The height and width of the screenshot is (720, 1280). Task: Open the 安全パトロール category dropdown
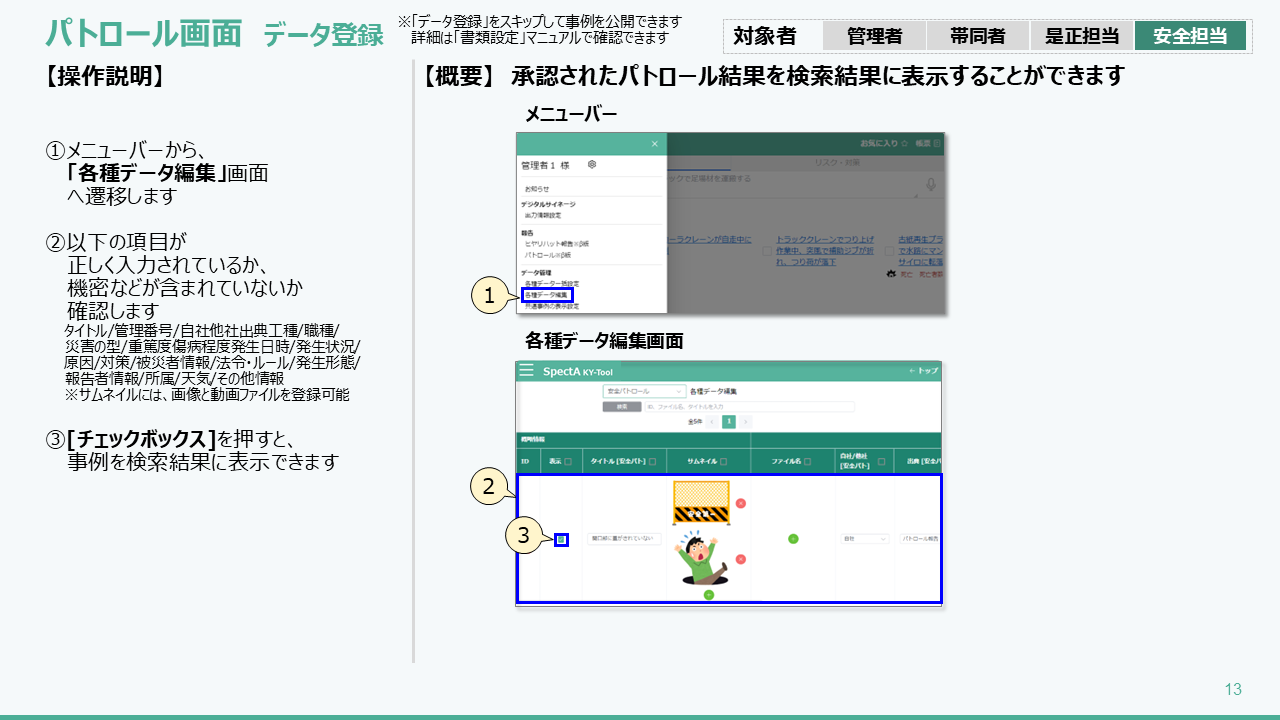(644, 391)
